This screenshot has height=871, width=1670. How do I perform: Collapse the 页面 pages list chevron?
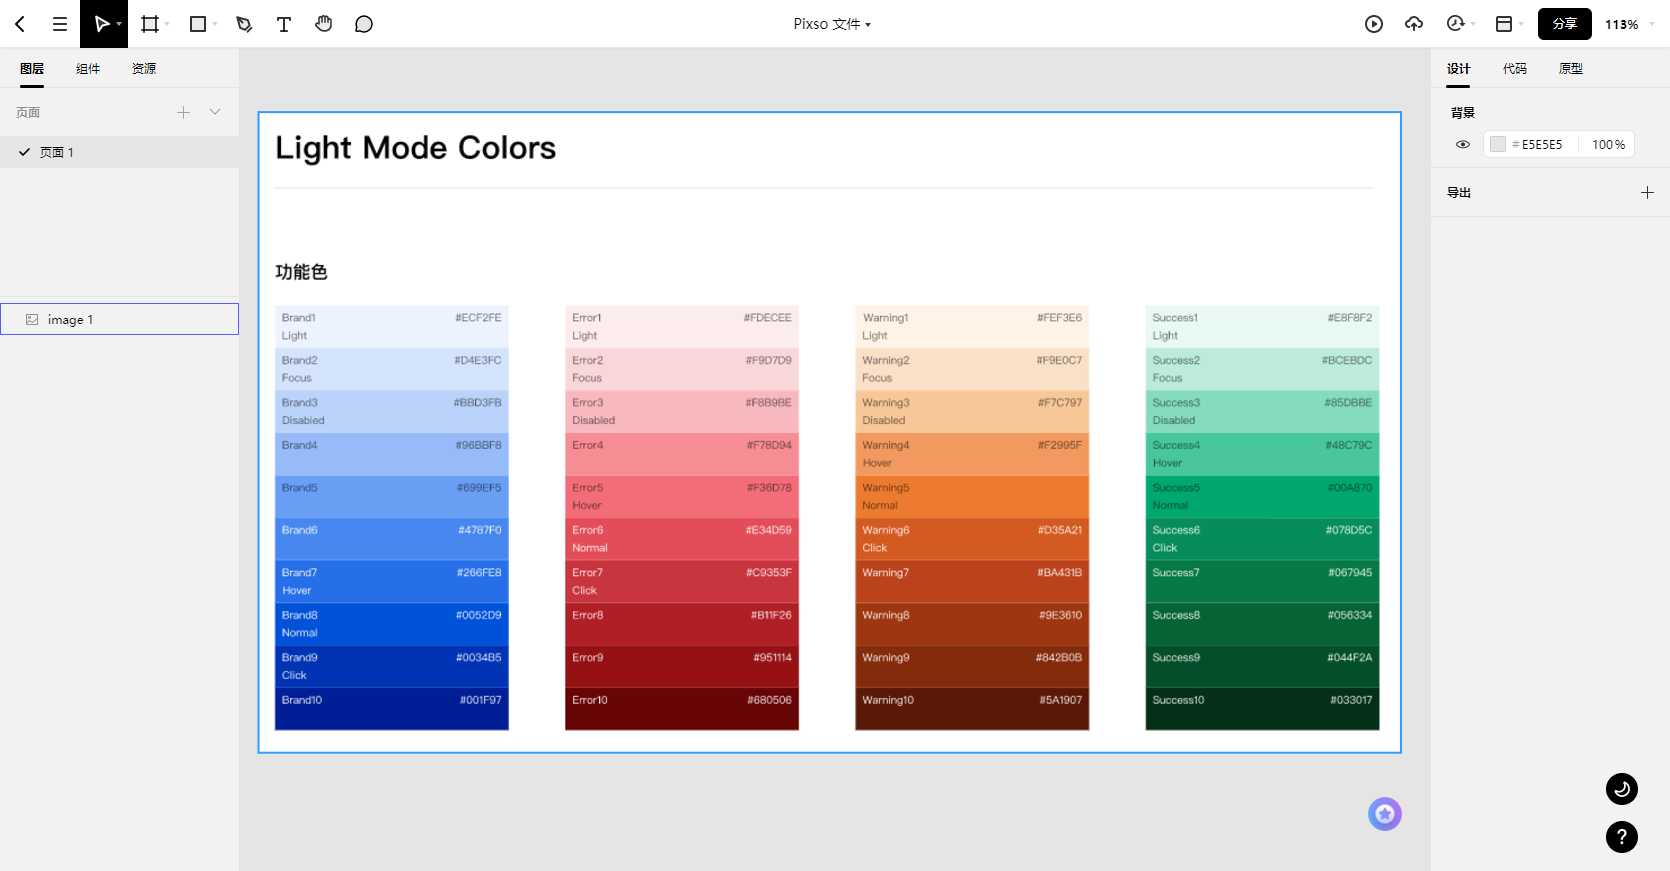(x=215, y=112)
